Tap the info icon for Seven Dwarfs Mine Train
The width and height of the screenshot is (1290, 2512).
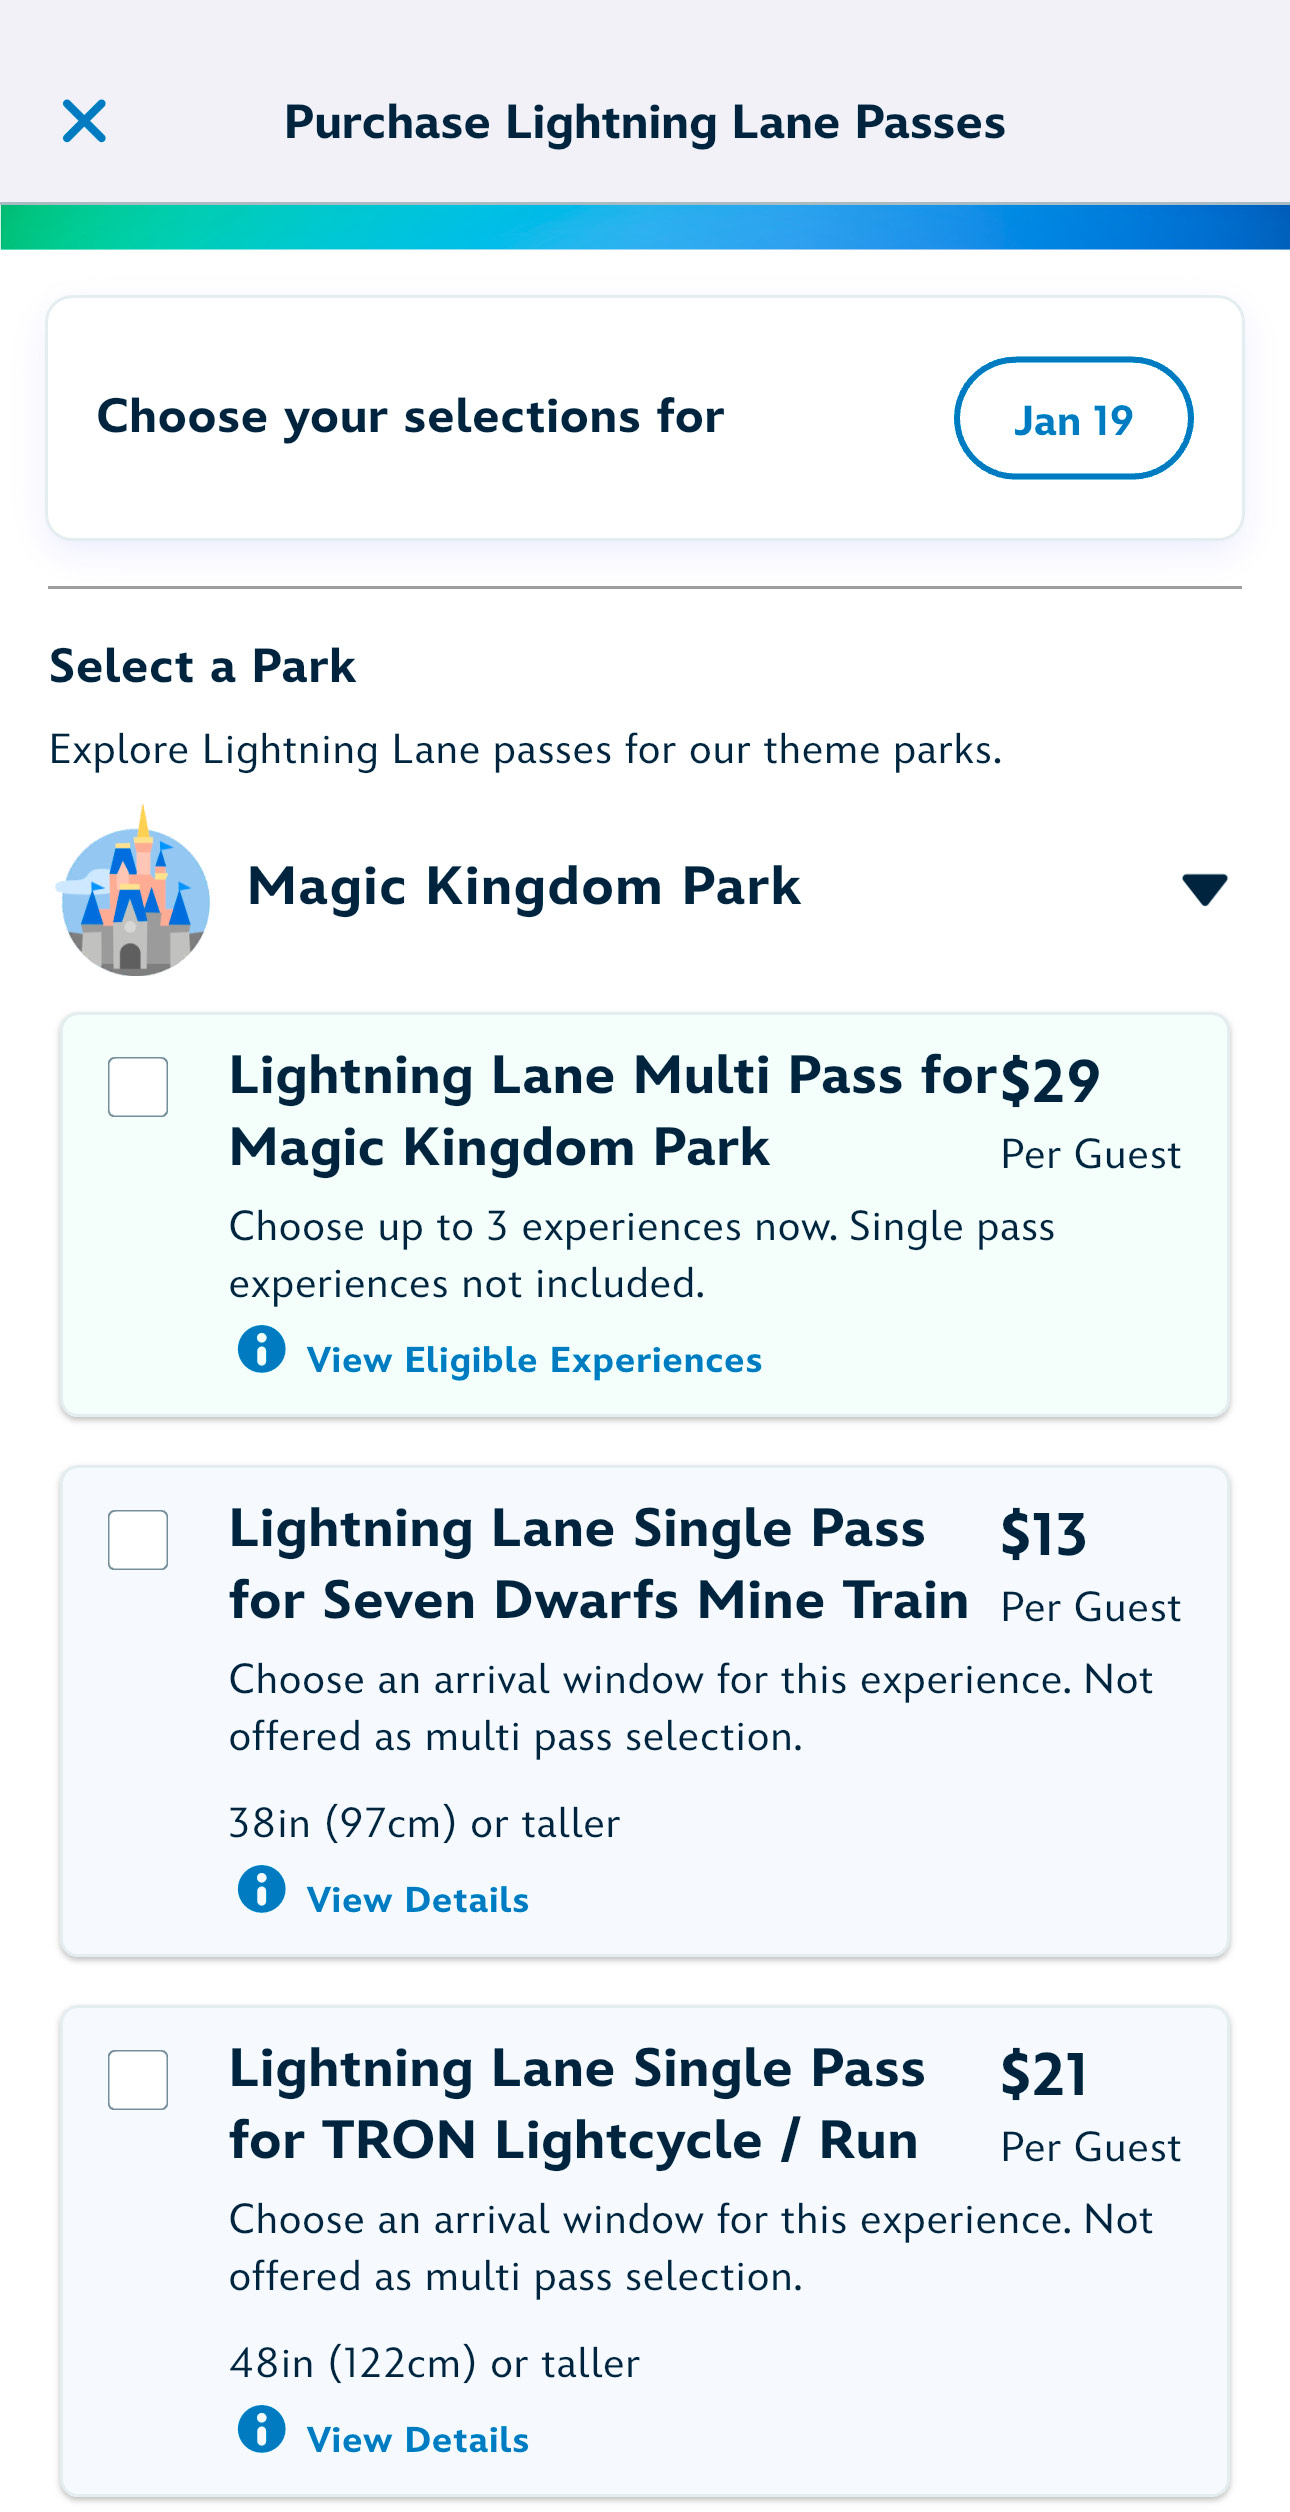[262, 1889]
